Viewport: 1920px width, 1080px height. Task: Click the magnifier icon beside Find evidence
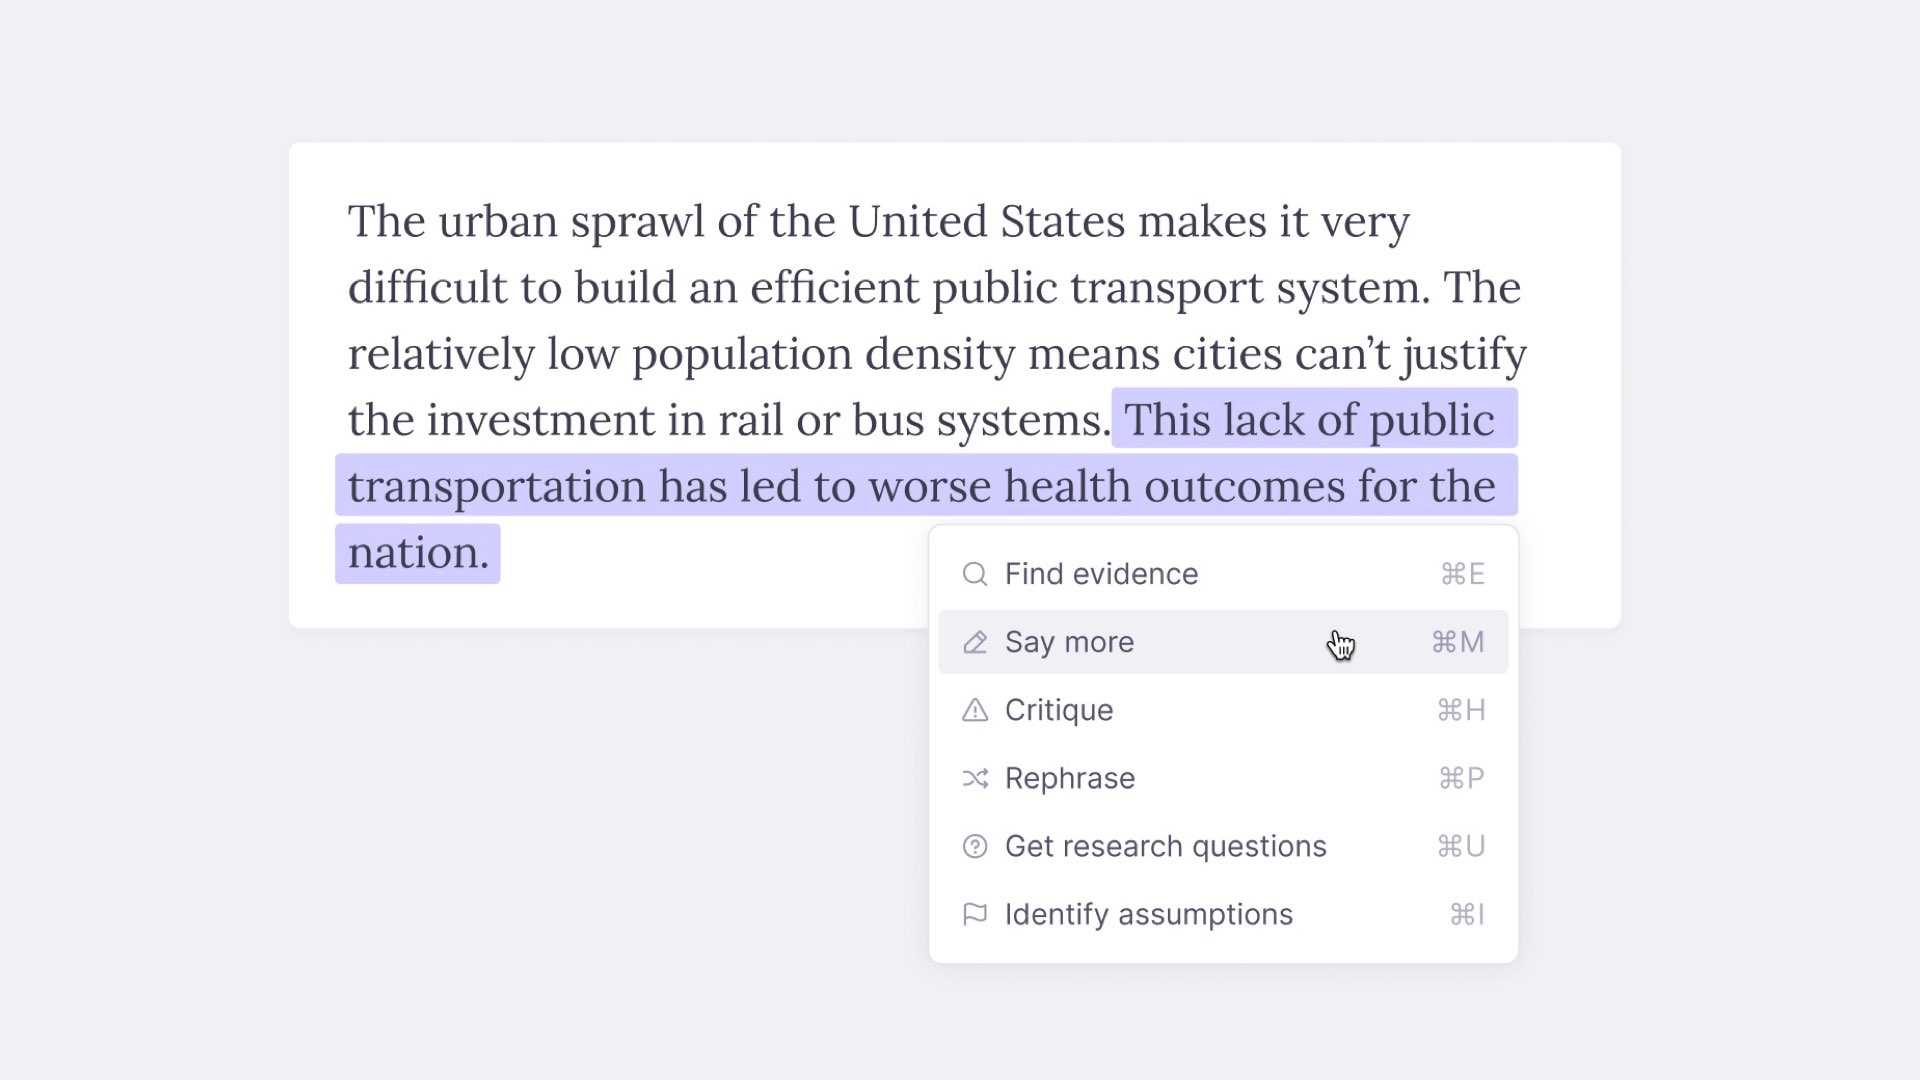click(x=975, y=574)
